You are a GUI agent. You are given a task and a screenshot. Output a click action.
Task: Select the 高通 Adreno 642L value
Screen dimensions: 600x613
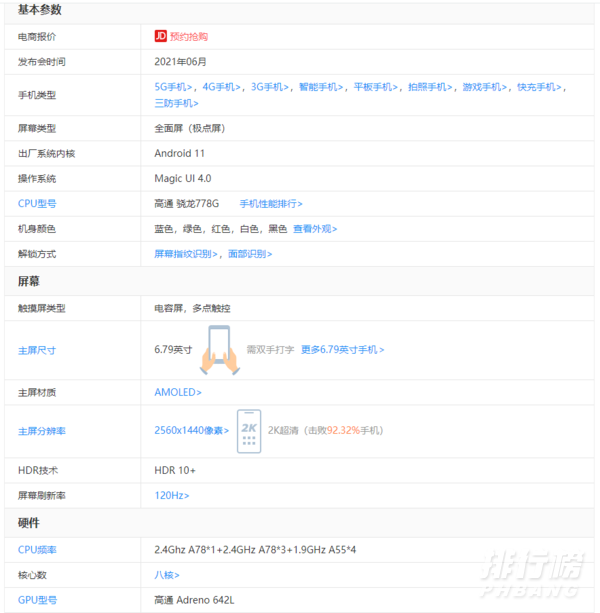[194, 600]
